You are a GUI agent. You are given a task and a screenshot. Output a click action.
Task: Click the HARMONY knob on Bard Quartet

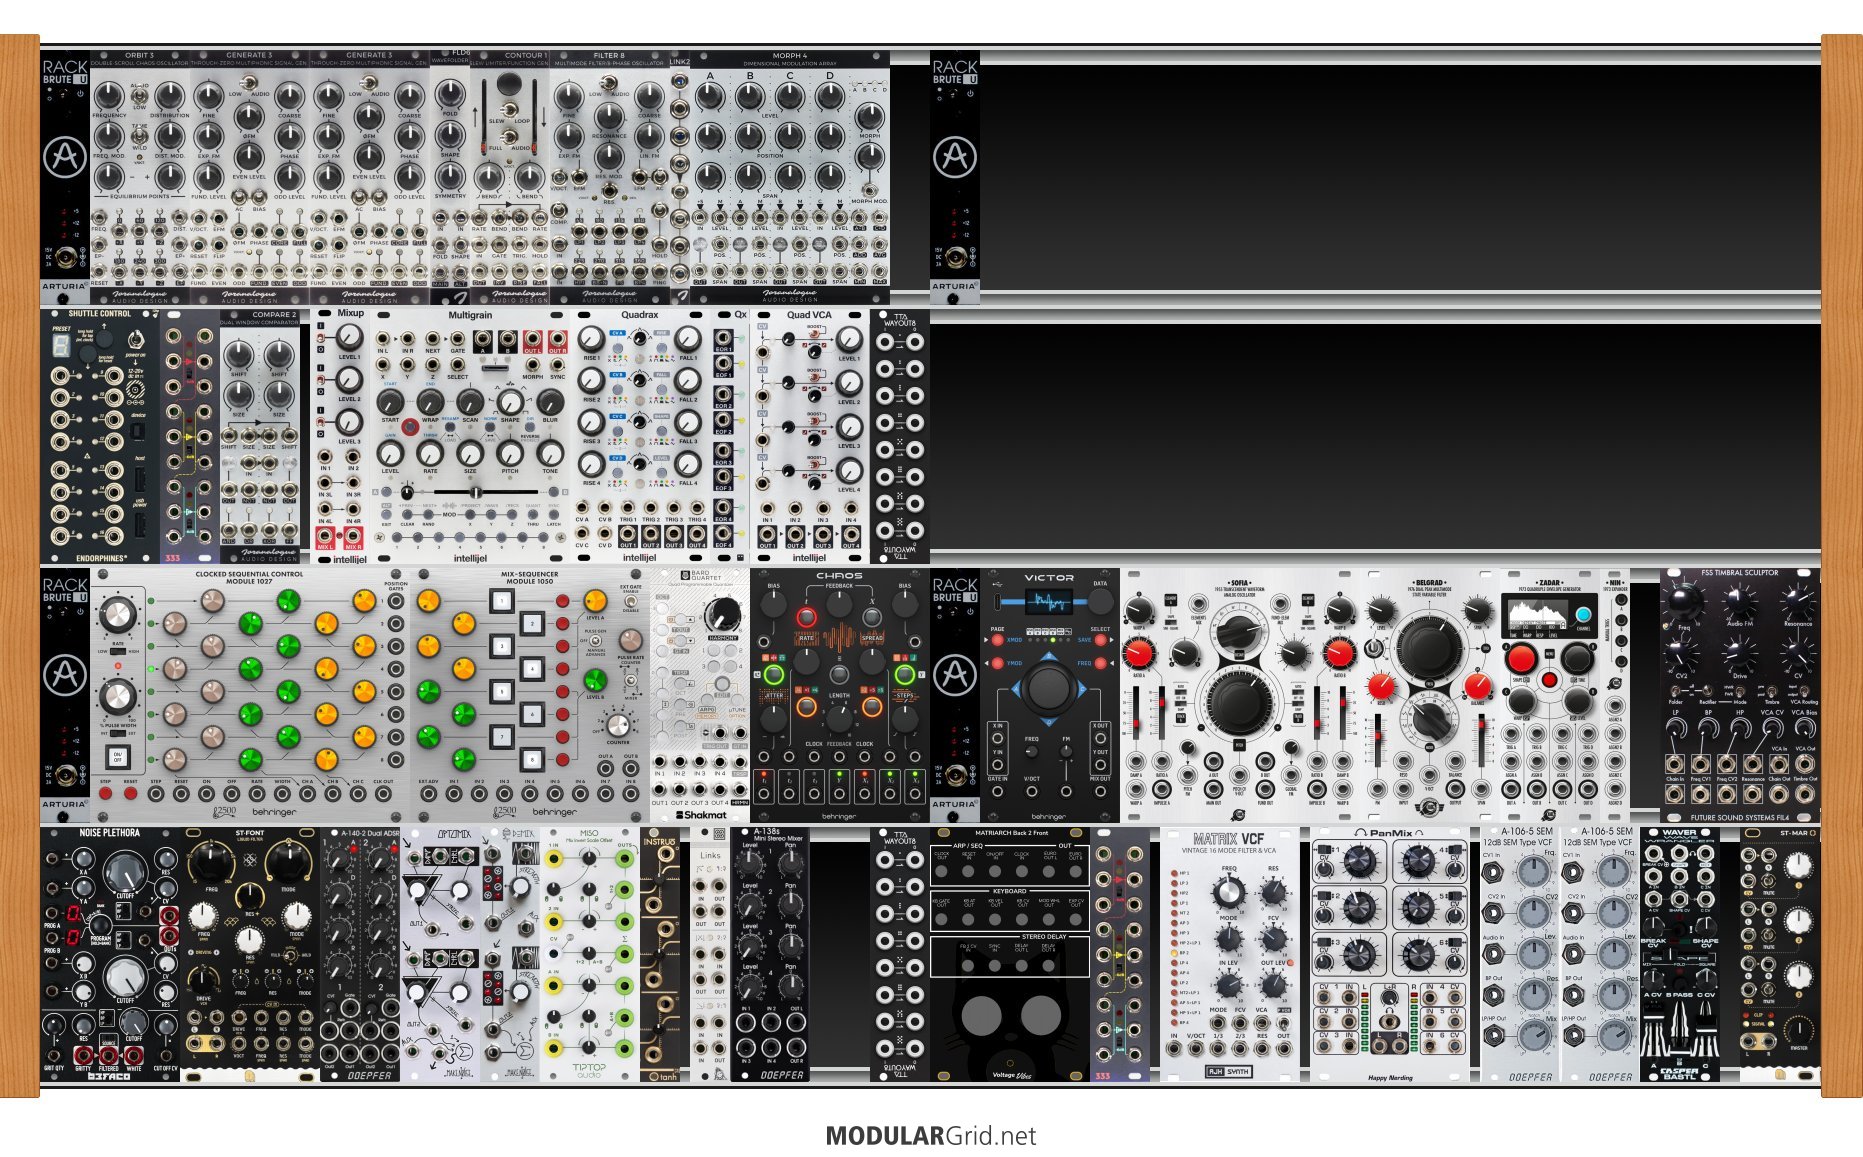coord(723,614)
